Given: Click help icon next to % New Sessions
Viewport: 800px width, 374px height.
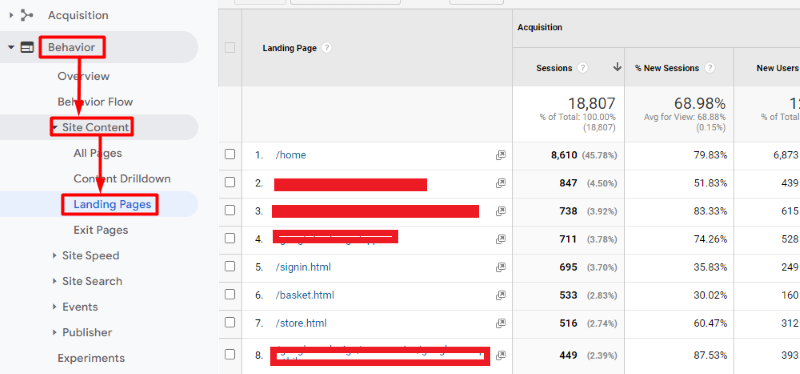Looking at the screenshot, I should pos(710,68).
